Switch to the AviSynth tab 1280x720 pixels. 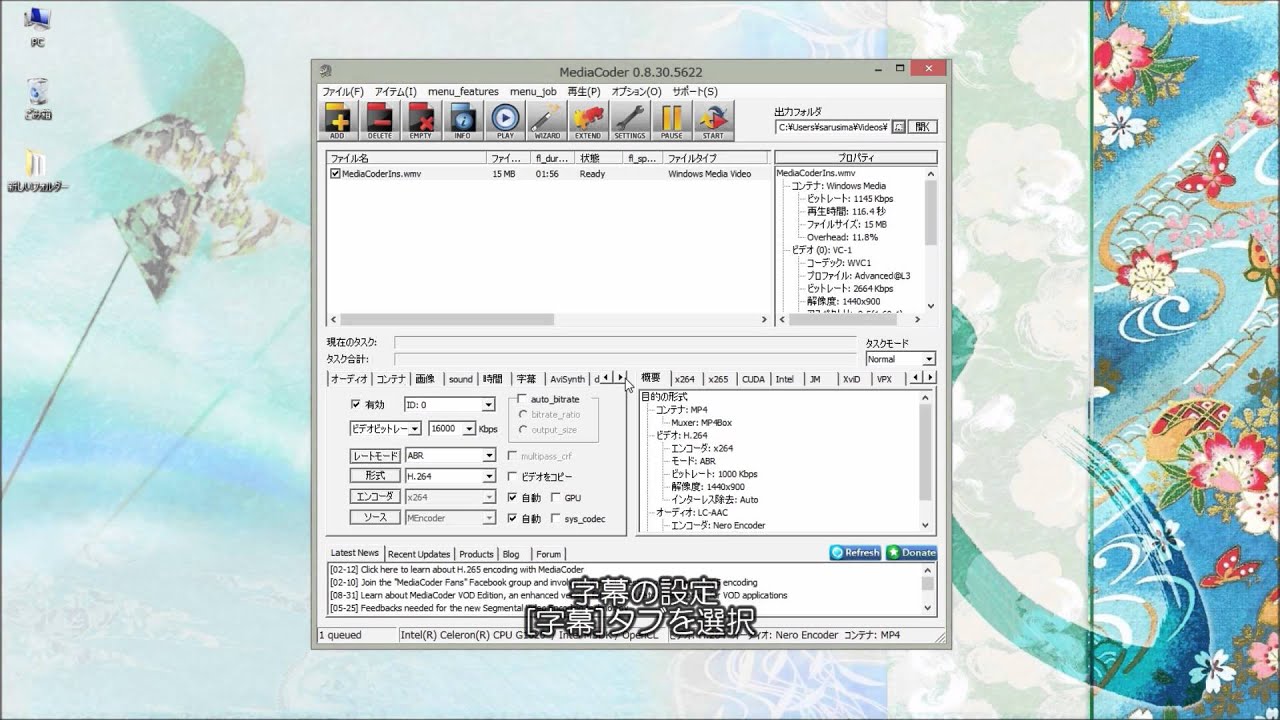567,379
